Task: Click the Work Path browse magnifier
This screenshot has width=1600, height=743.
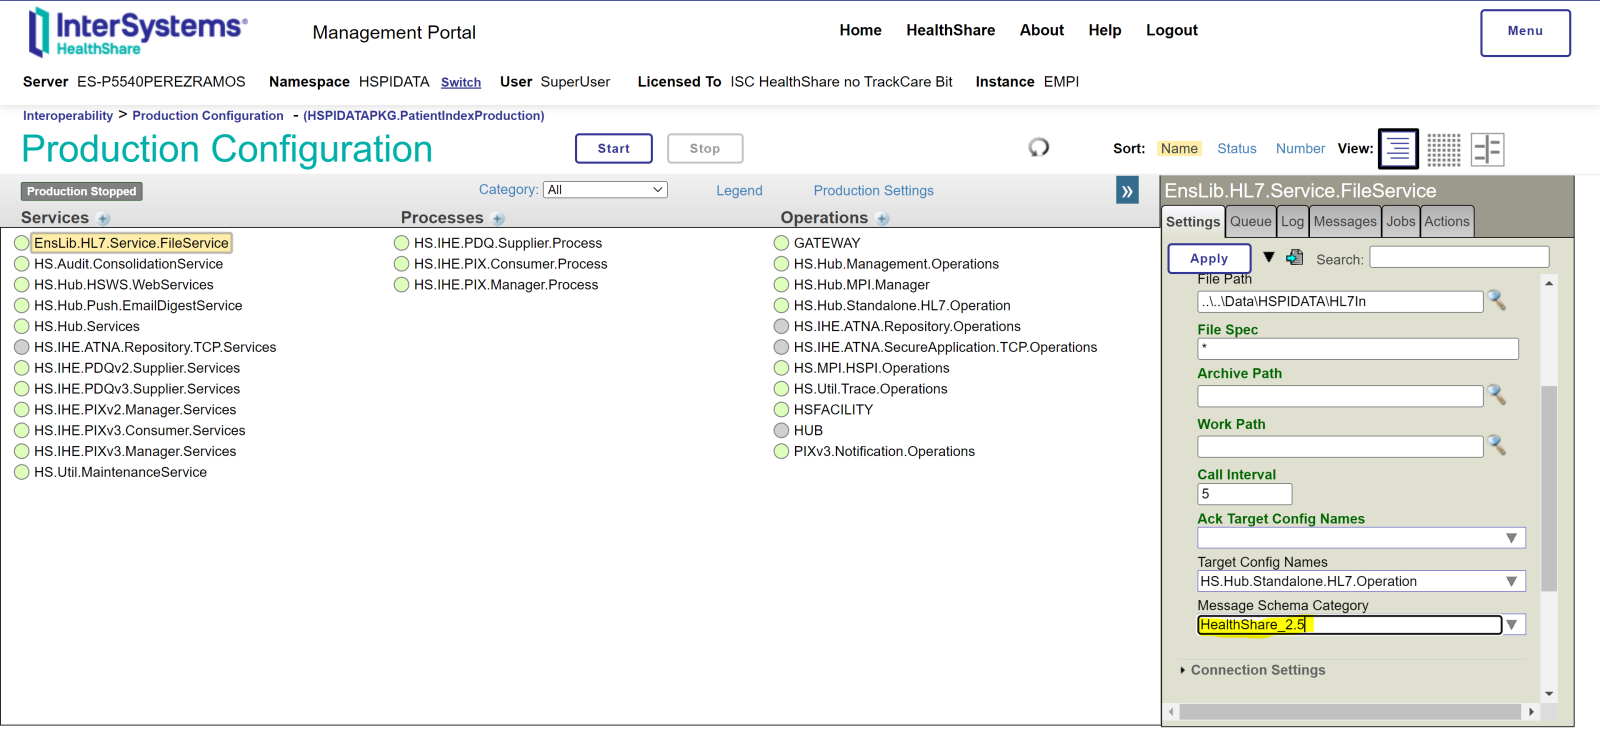Action: (x=1496, y=445)
